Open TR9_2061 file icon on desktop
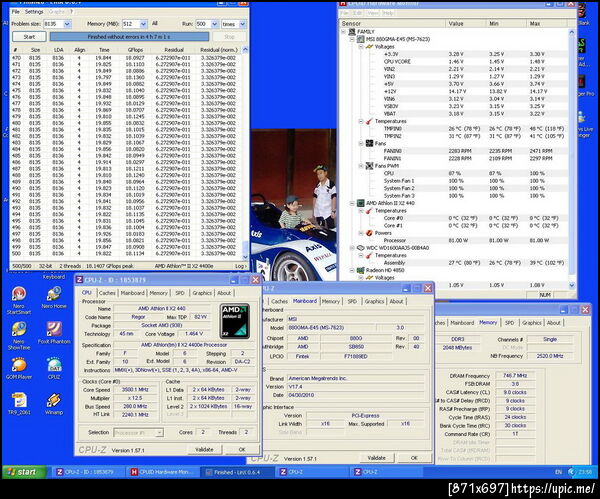This screenshot has width=600, height=499. point(19,400)
